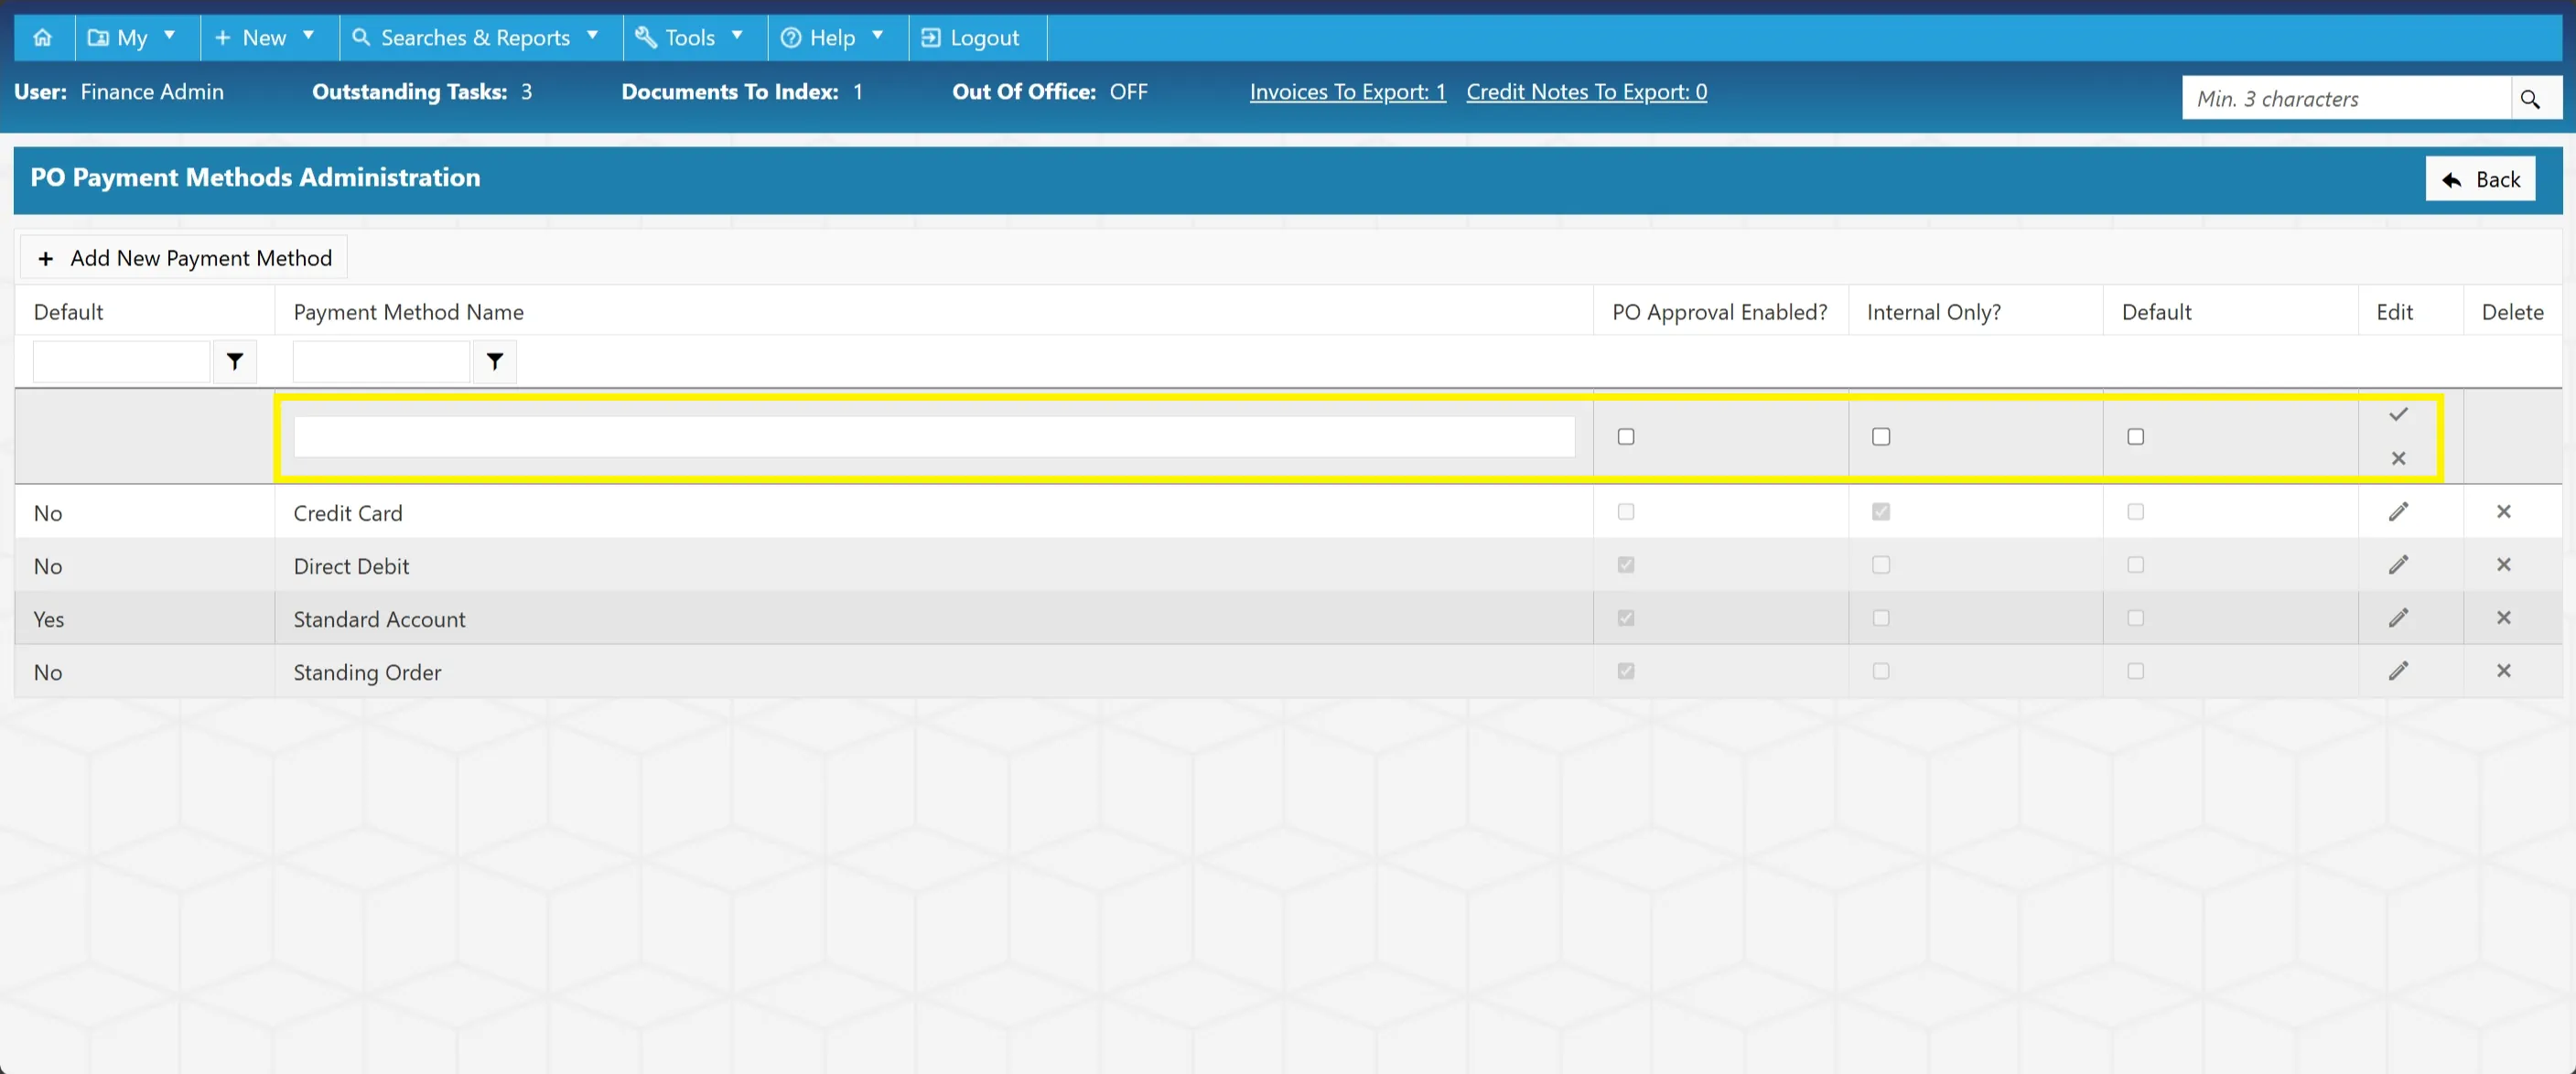
Task: Click Payment Method Name column header
Action: pos(408,312)
